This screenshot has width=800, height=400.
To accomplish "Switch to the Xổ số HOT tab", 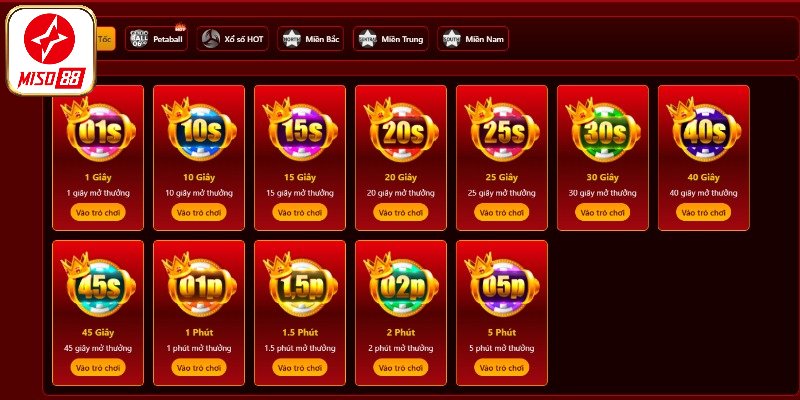I will (233, 39).
